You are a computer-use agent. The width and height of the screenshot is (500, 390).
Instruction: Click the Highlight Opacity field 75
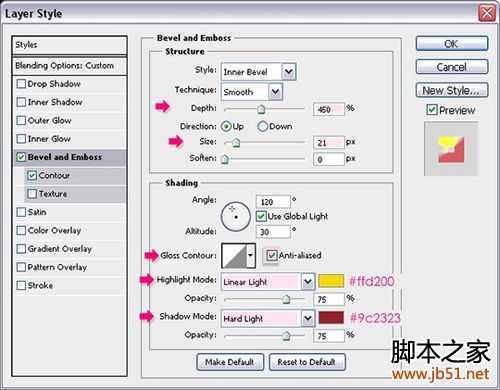(328, 299)
